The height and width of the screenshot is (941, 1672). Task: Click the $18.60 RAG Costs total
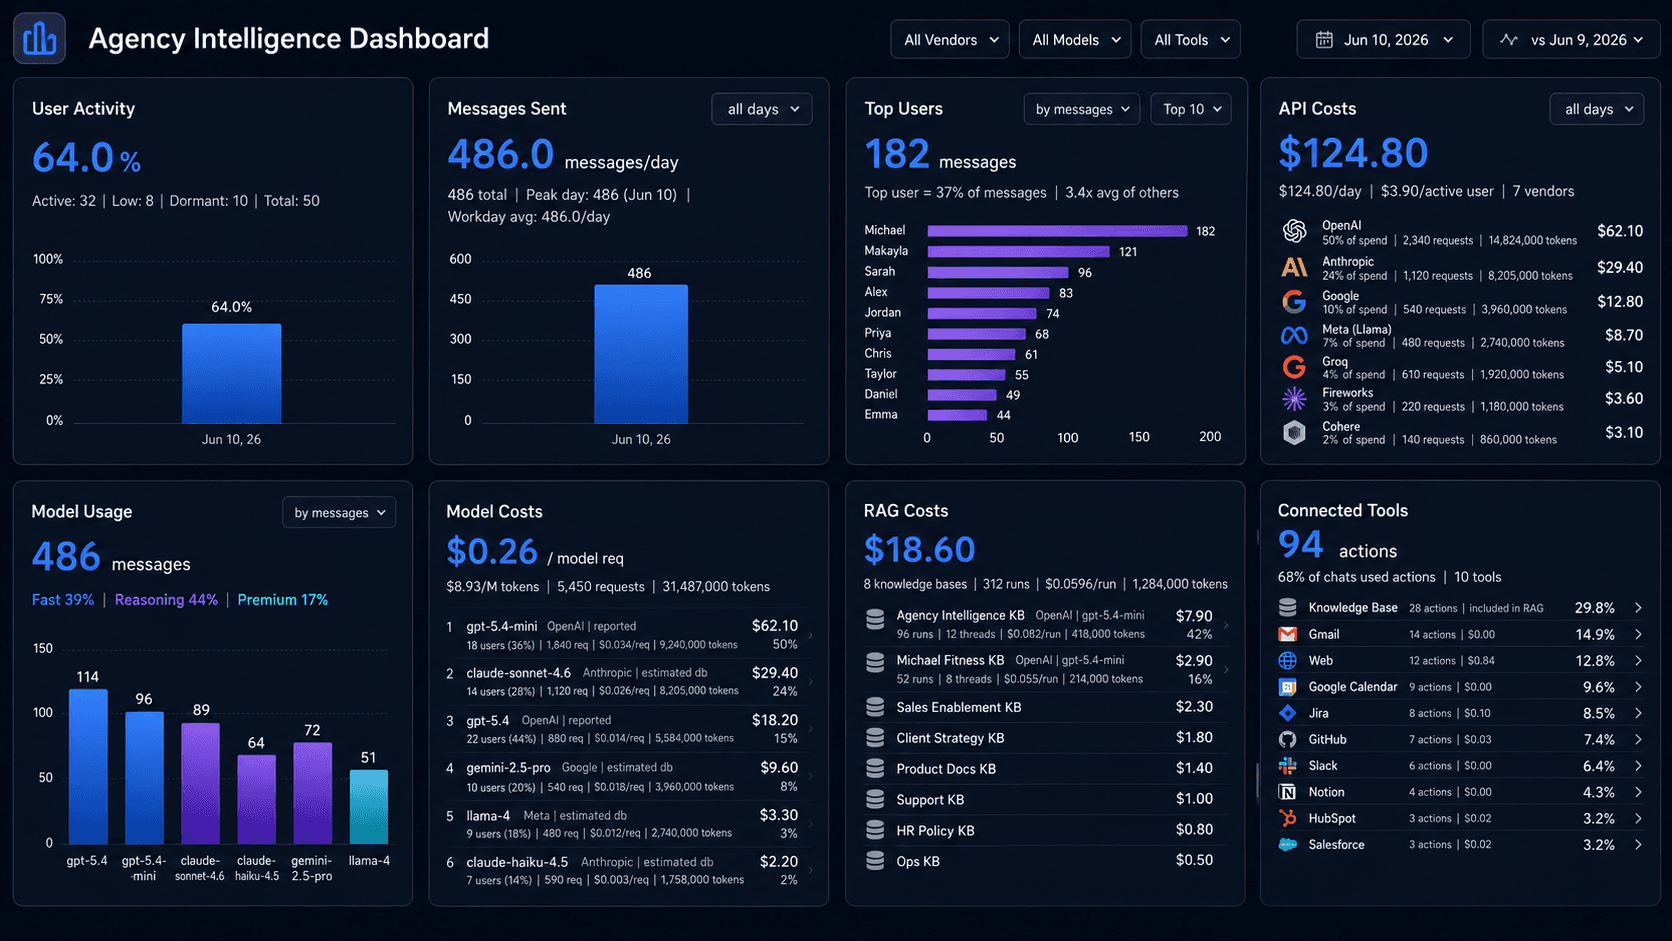click(x=919, y=549)
